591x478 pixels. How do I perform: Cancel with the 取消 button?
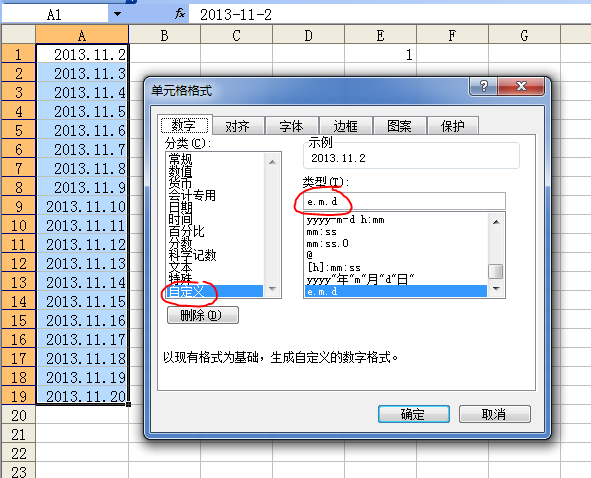495,414
